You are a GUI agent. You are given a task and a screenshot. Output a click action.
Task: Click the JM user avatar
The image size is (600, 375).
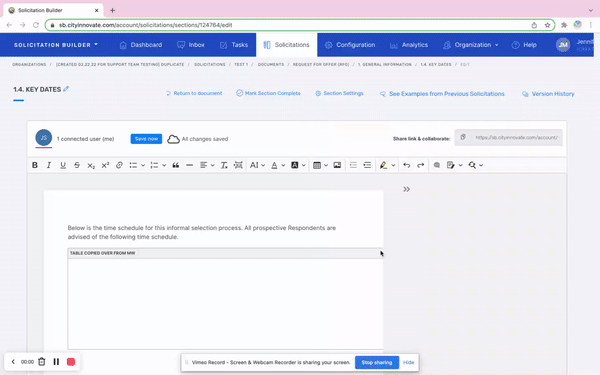pos(563,45)
